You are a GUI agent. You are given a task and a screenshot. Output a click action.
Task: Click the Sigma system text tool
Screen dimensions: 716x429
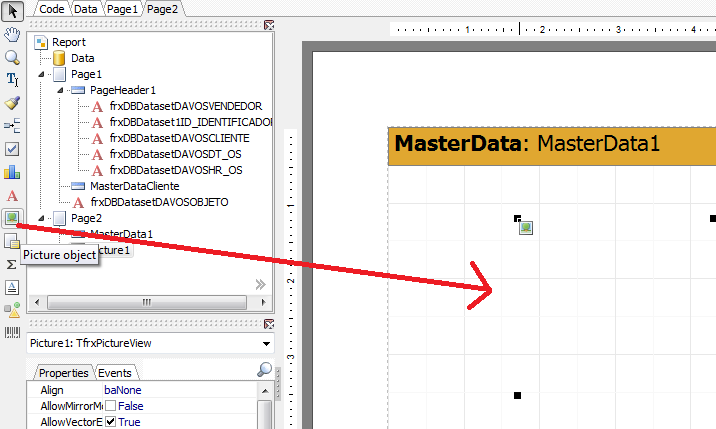point(12,264)
